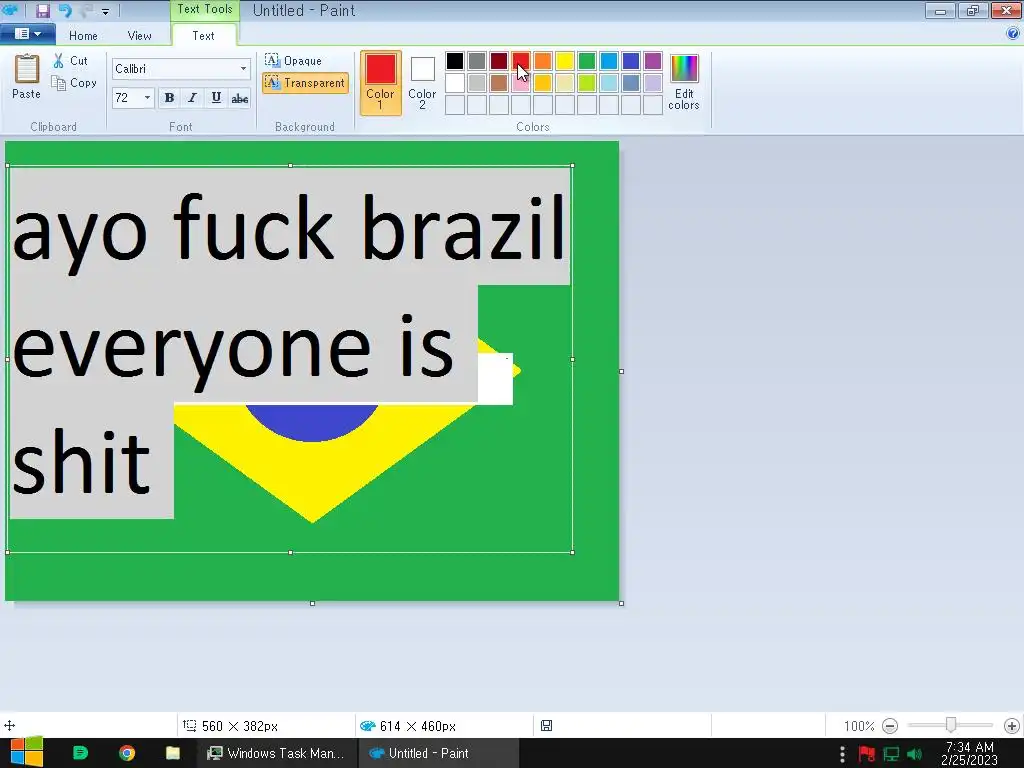Show hidden tray icons via dots
The width and height of the screenshot is (1024, 768).
pos(842,754)
